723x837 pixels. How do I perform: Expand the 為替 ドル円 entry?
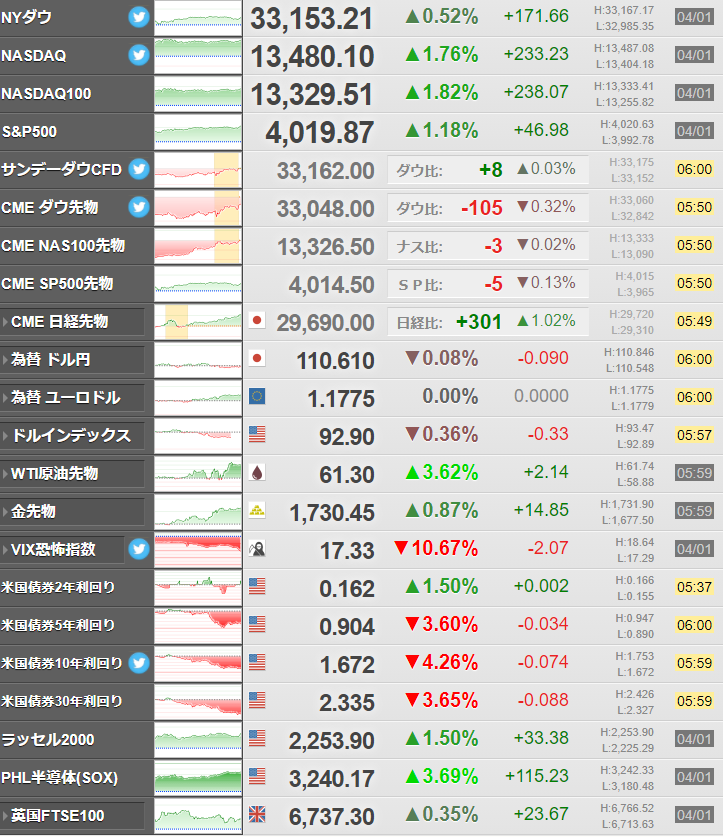tap(73, 359)
